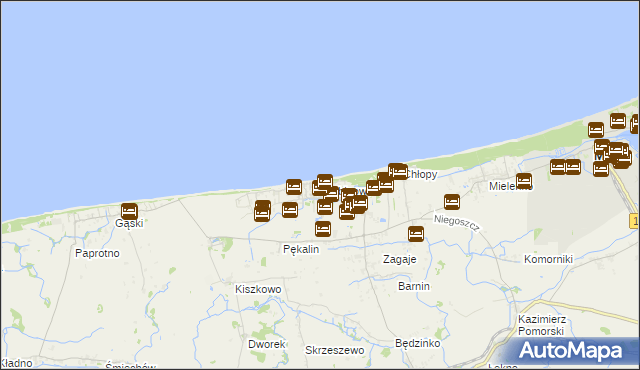Screen dimensions: 640x370
Task: Click the Kiszkowo place label
Action: pos(258,289)
